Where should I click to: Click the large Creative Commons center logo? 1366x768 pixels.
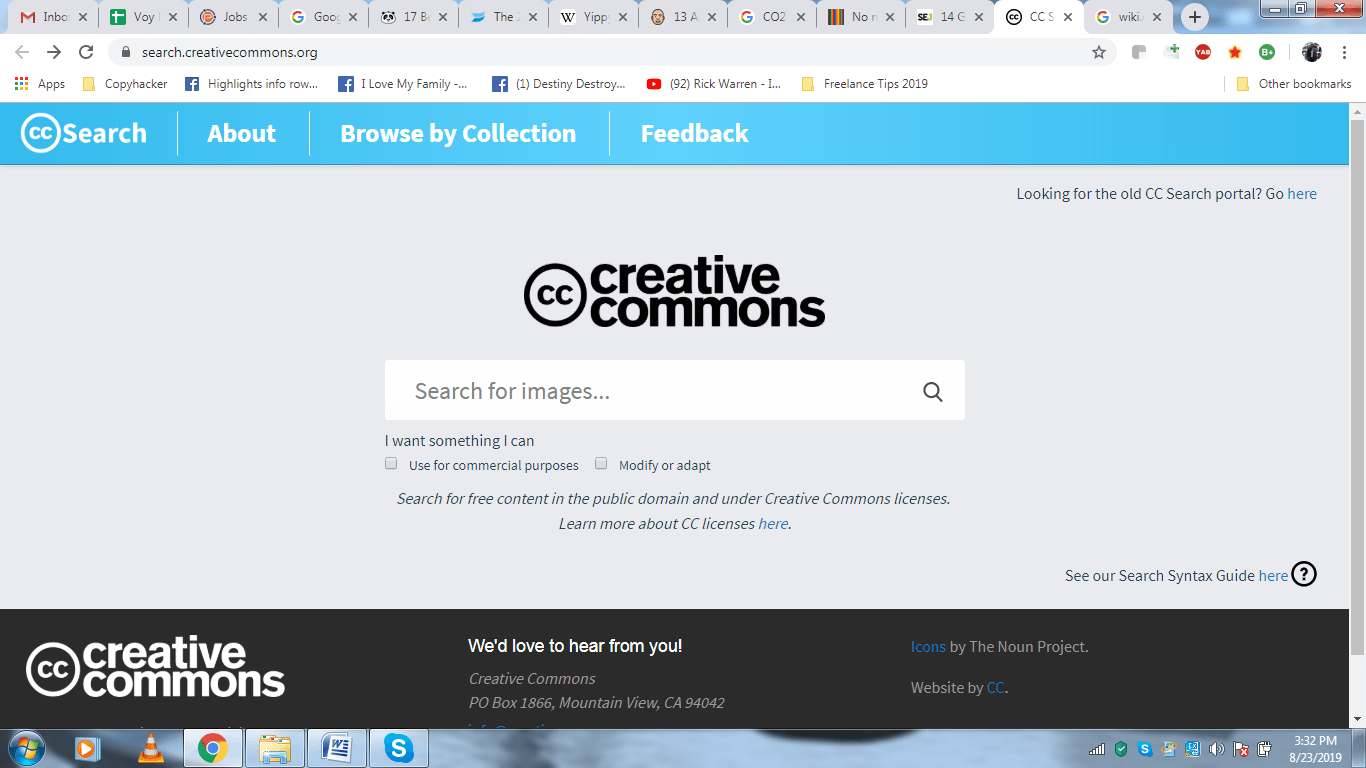click(675, 292)
